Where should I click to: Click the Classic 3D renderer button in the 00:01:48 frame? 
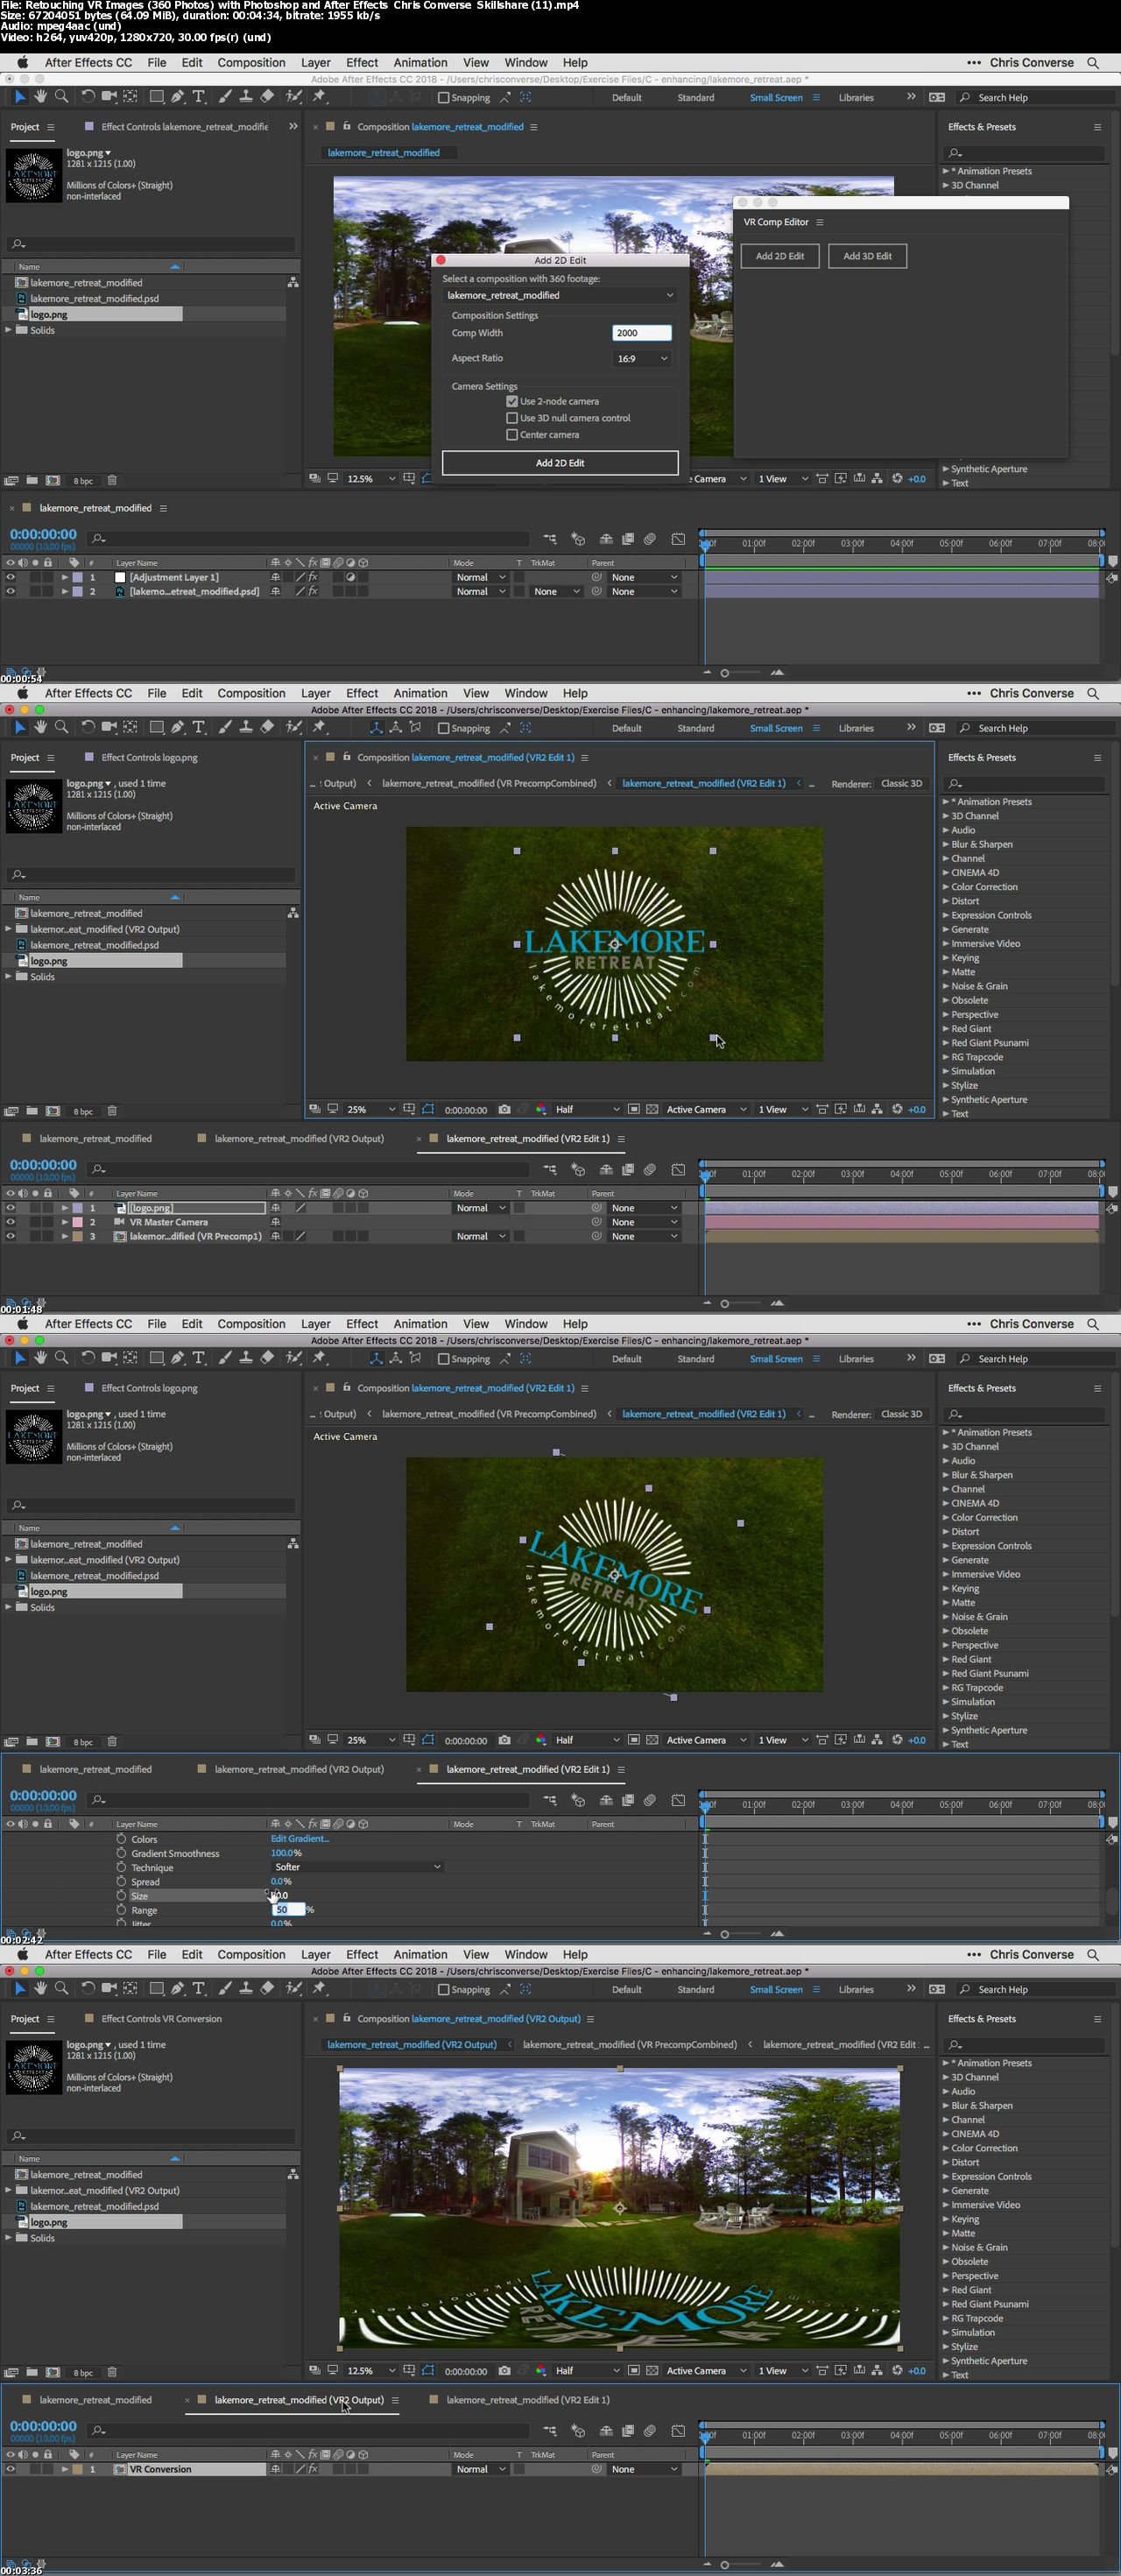click(x=901, y=783)
